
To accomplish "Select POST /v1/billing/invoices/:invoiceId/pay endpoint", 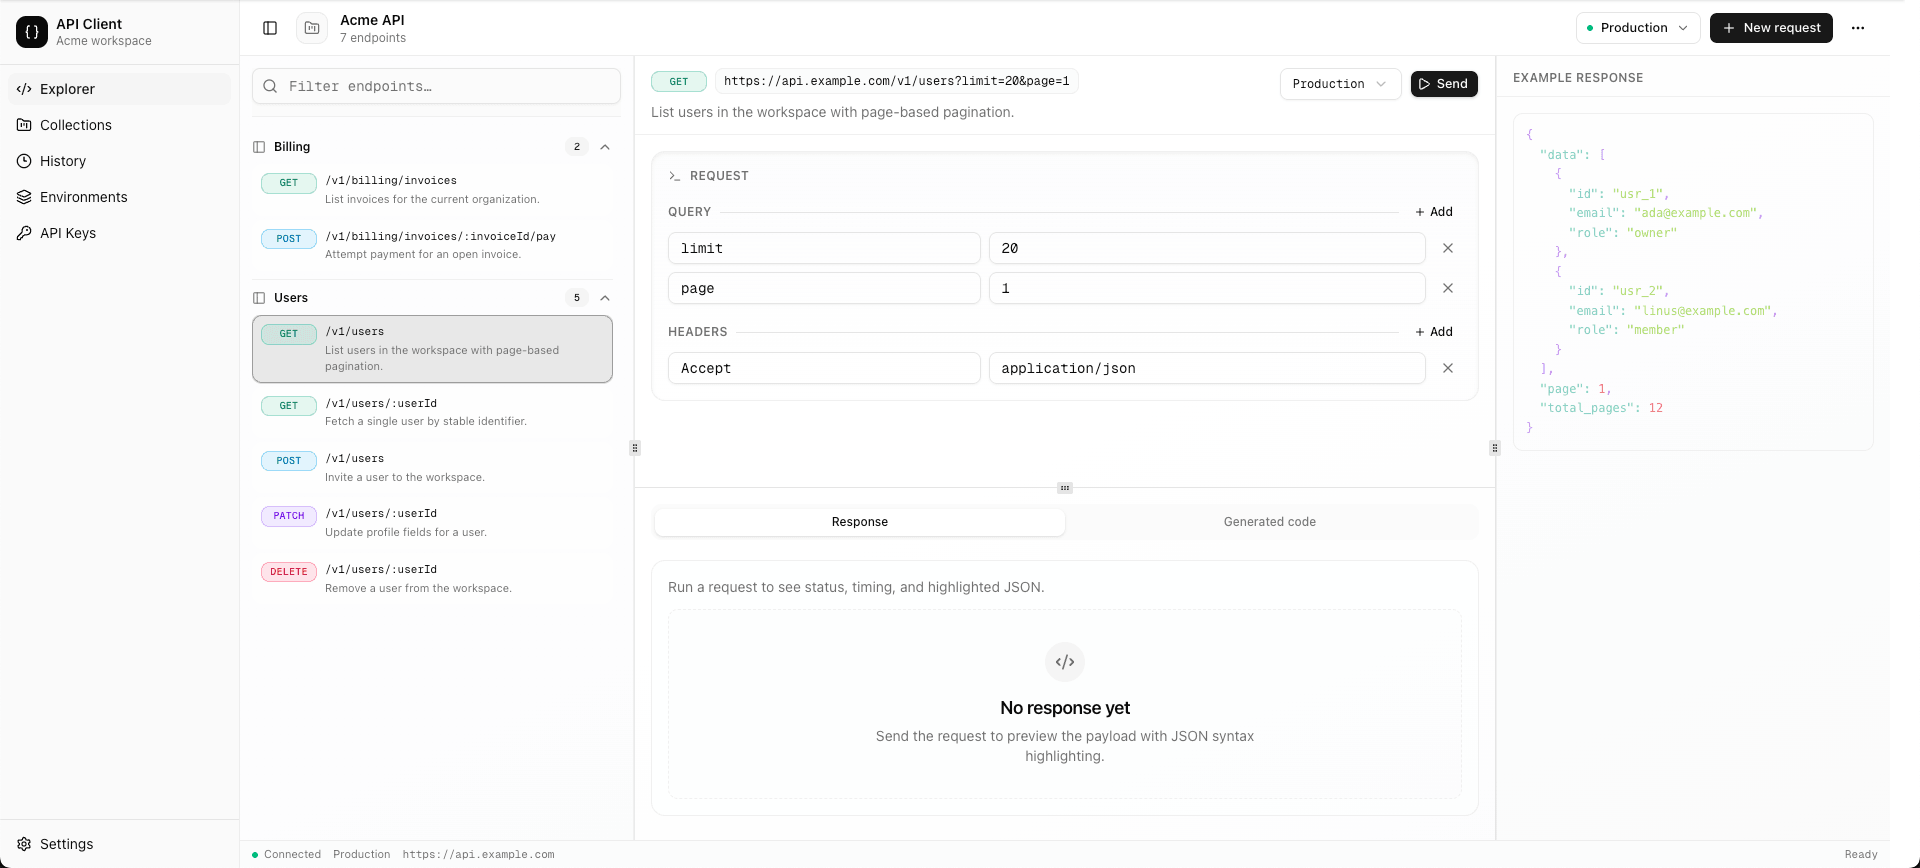I will click(x=432, y=245).
